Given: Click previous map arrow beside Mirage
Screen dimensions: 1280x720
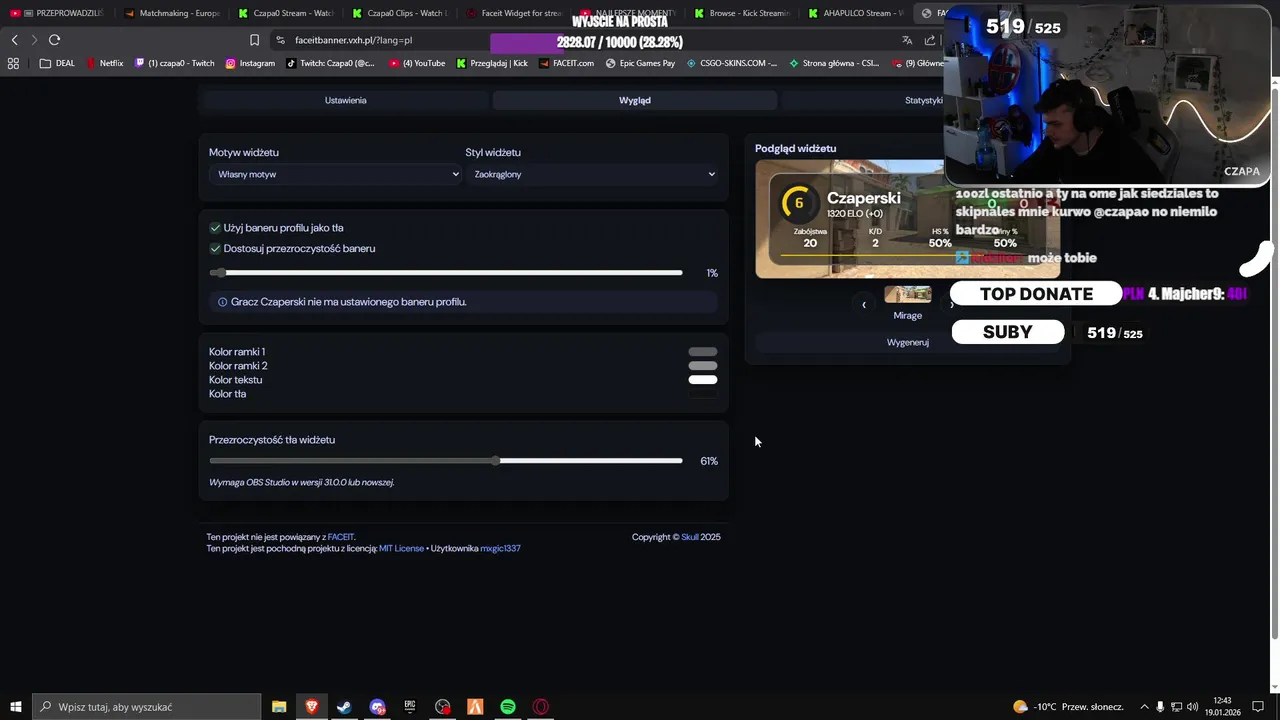Looking at the screenshot, I should click(x=864, y=305).
